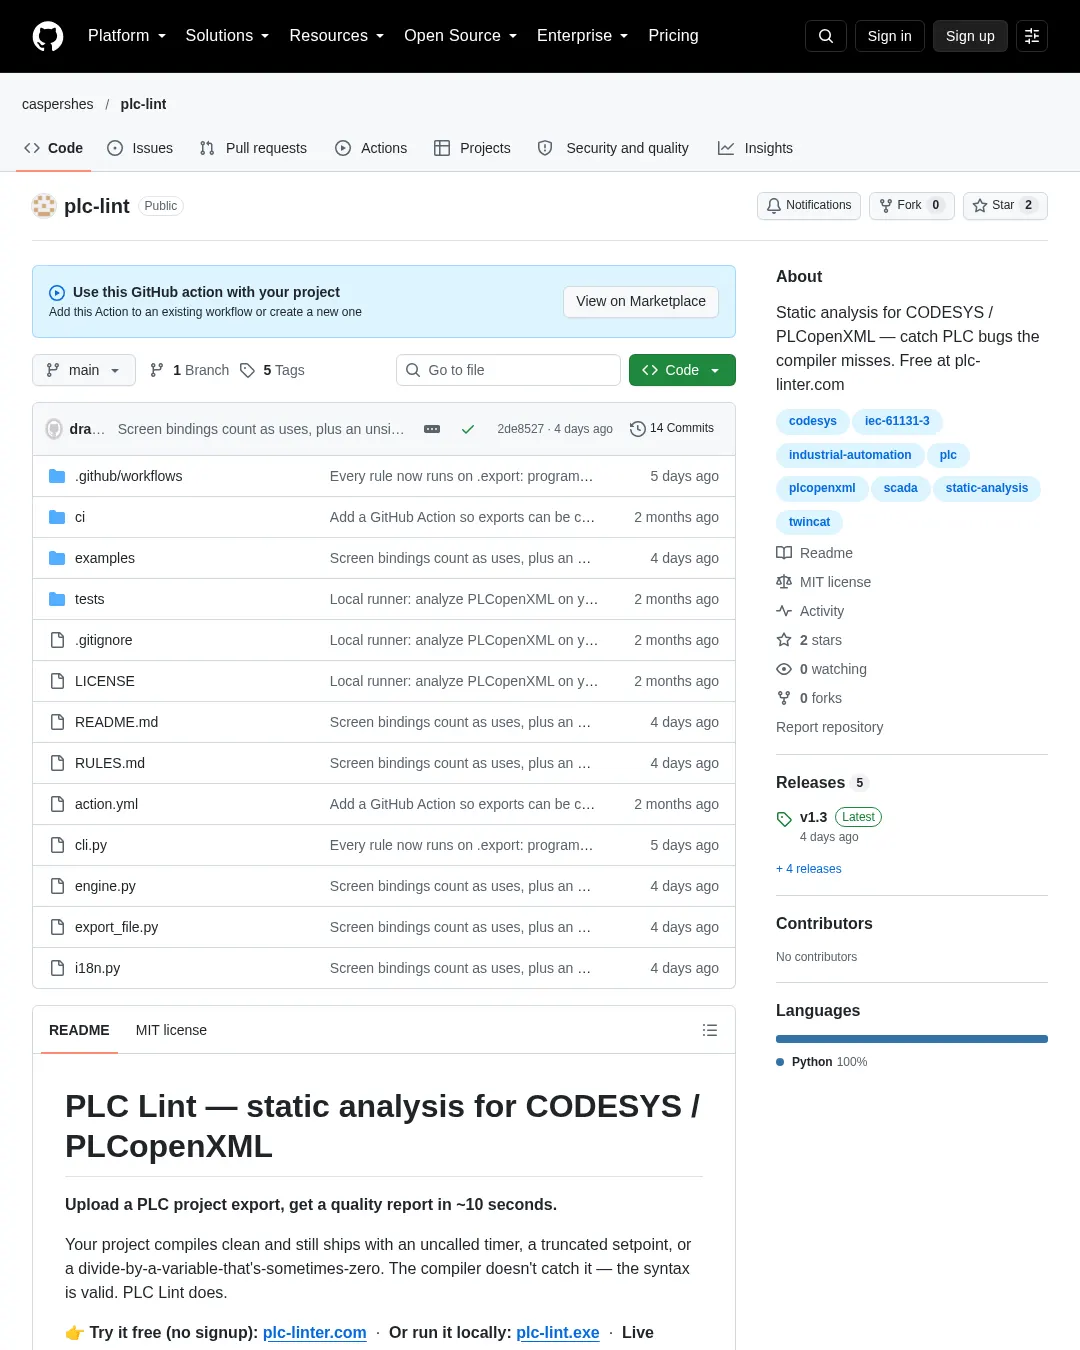Open 1 Branch link
1080x1350 pixels.
pyautogui.click(x=189, y=370)
